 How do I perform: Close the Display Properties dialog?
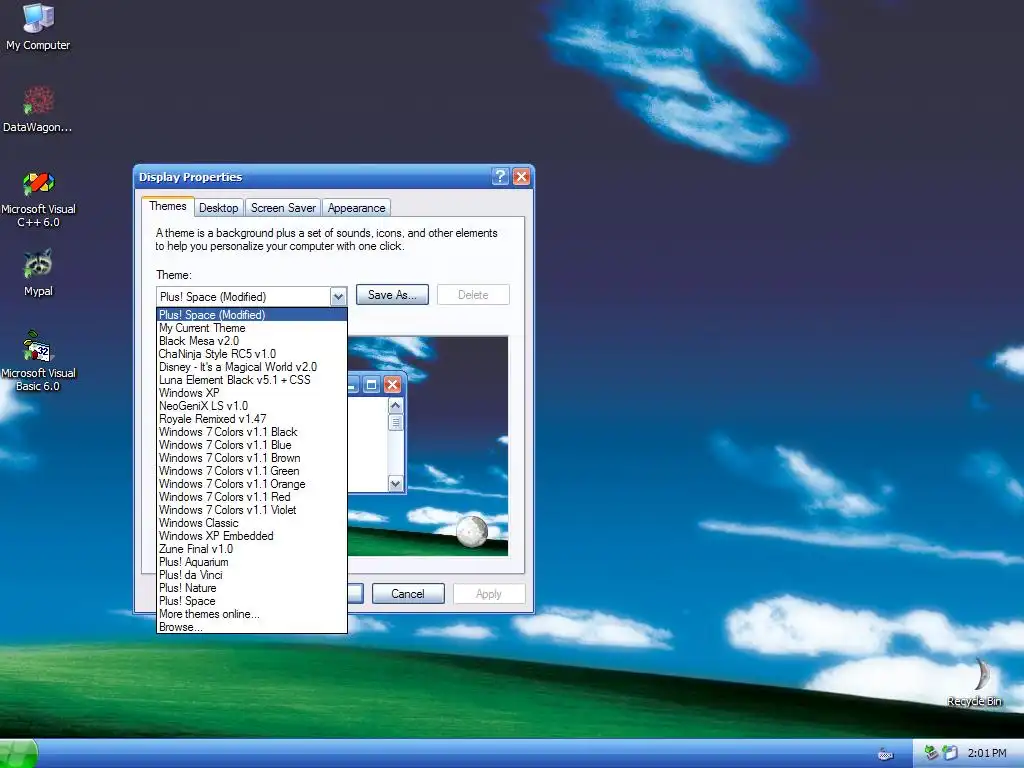tap(521, 176)
